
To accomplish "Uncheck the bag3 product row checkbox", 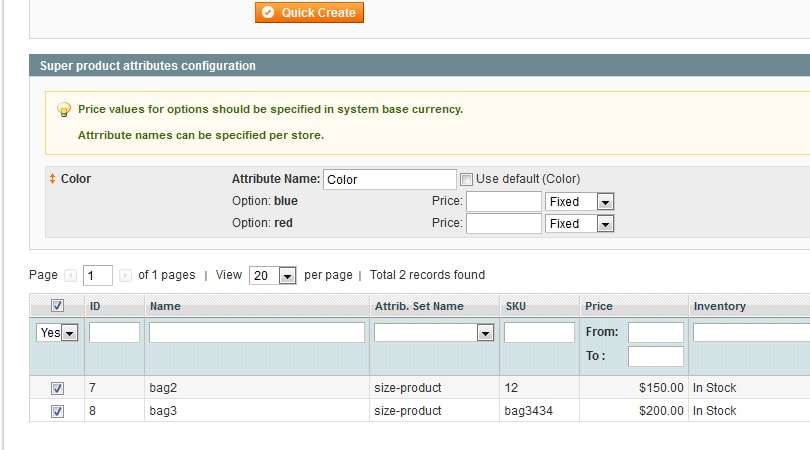I will [57, 411].
